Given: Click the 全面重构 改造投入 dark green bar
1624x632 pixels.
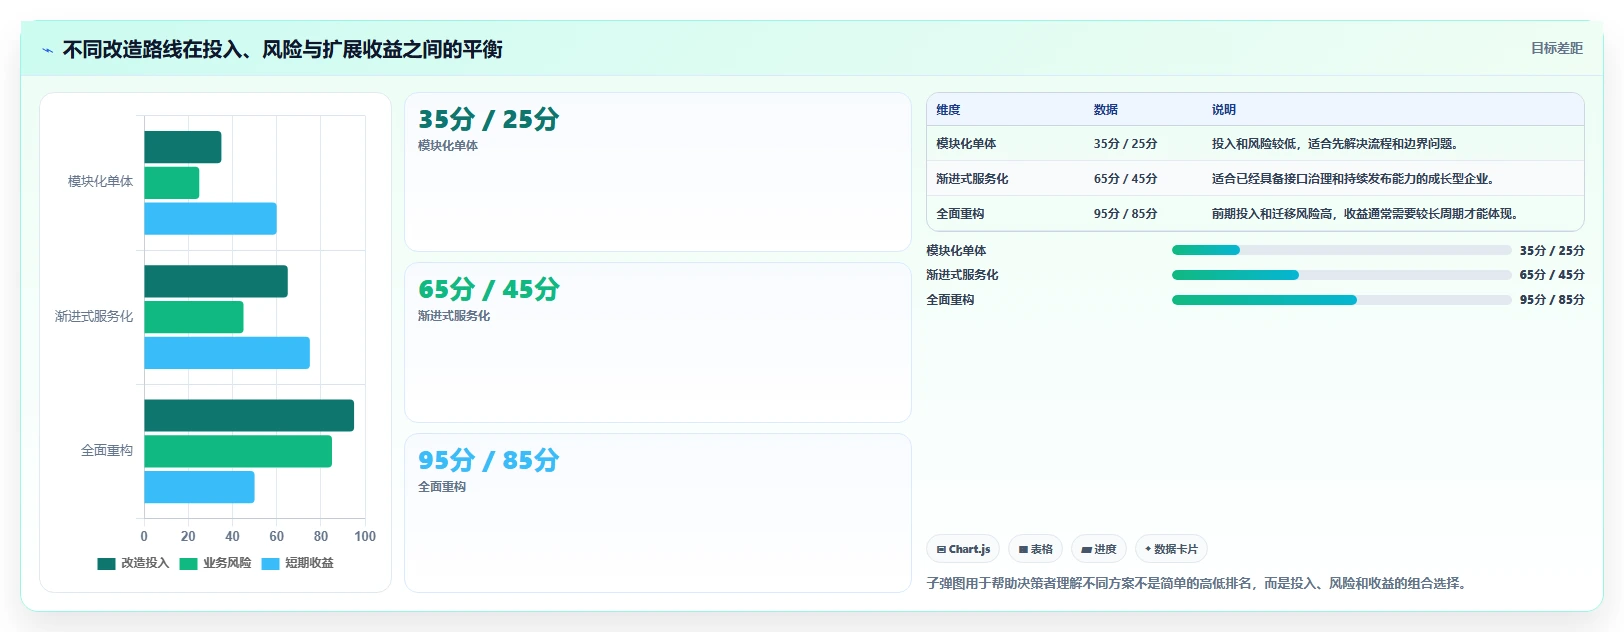Looking at the screenshot, I should [249, 415].
